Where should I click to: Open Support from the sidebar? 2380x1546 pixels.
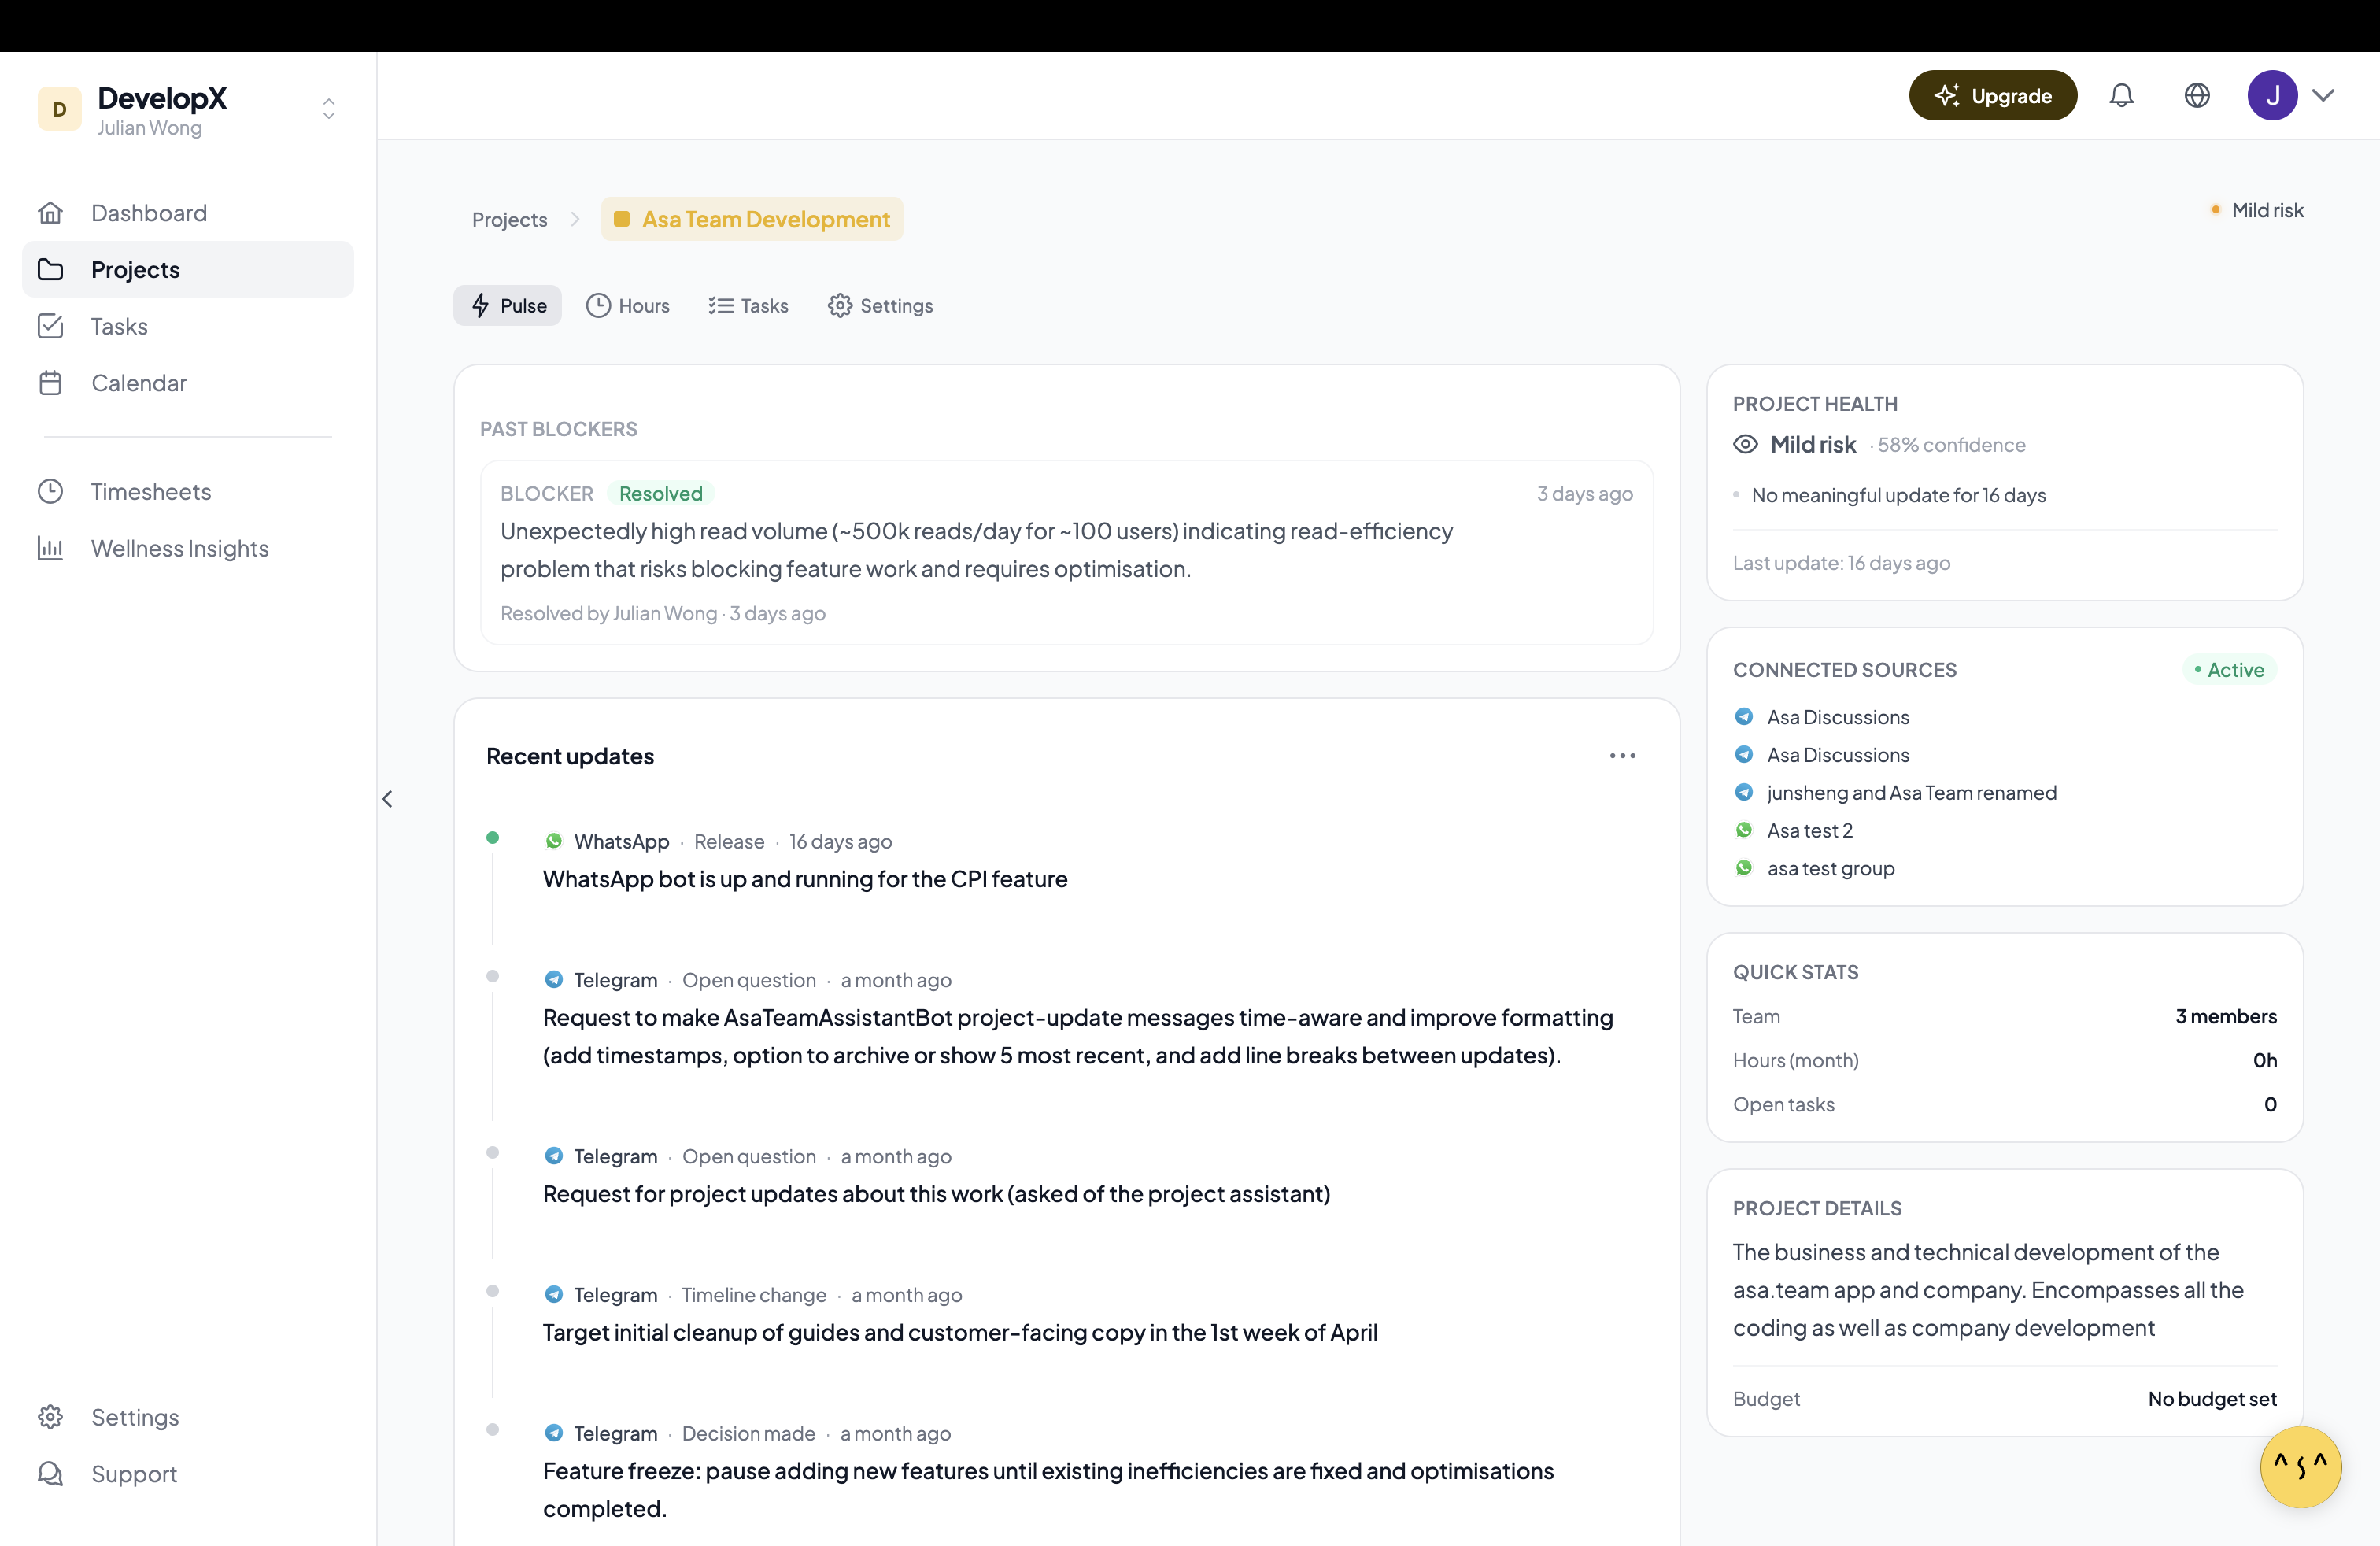133,1474
